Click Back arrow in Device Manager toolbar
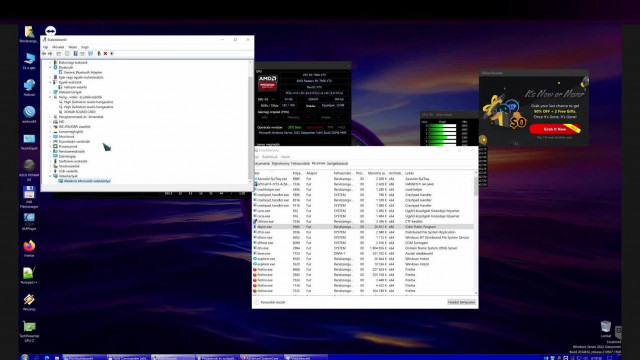This screenshot has height=360, width=640. [44, 53]
